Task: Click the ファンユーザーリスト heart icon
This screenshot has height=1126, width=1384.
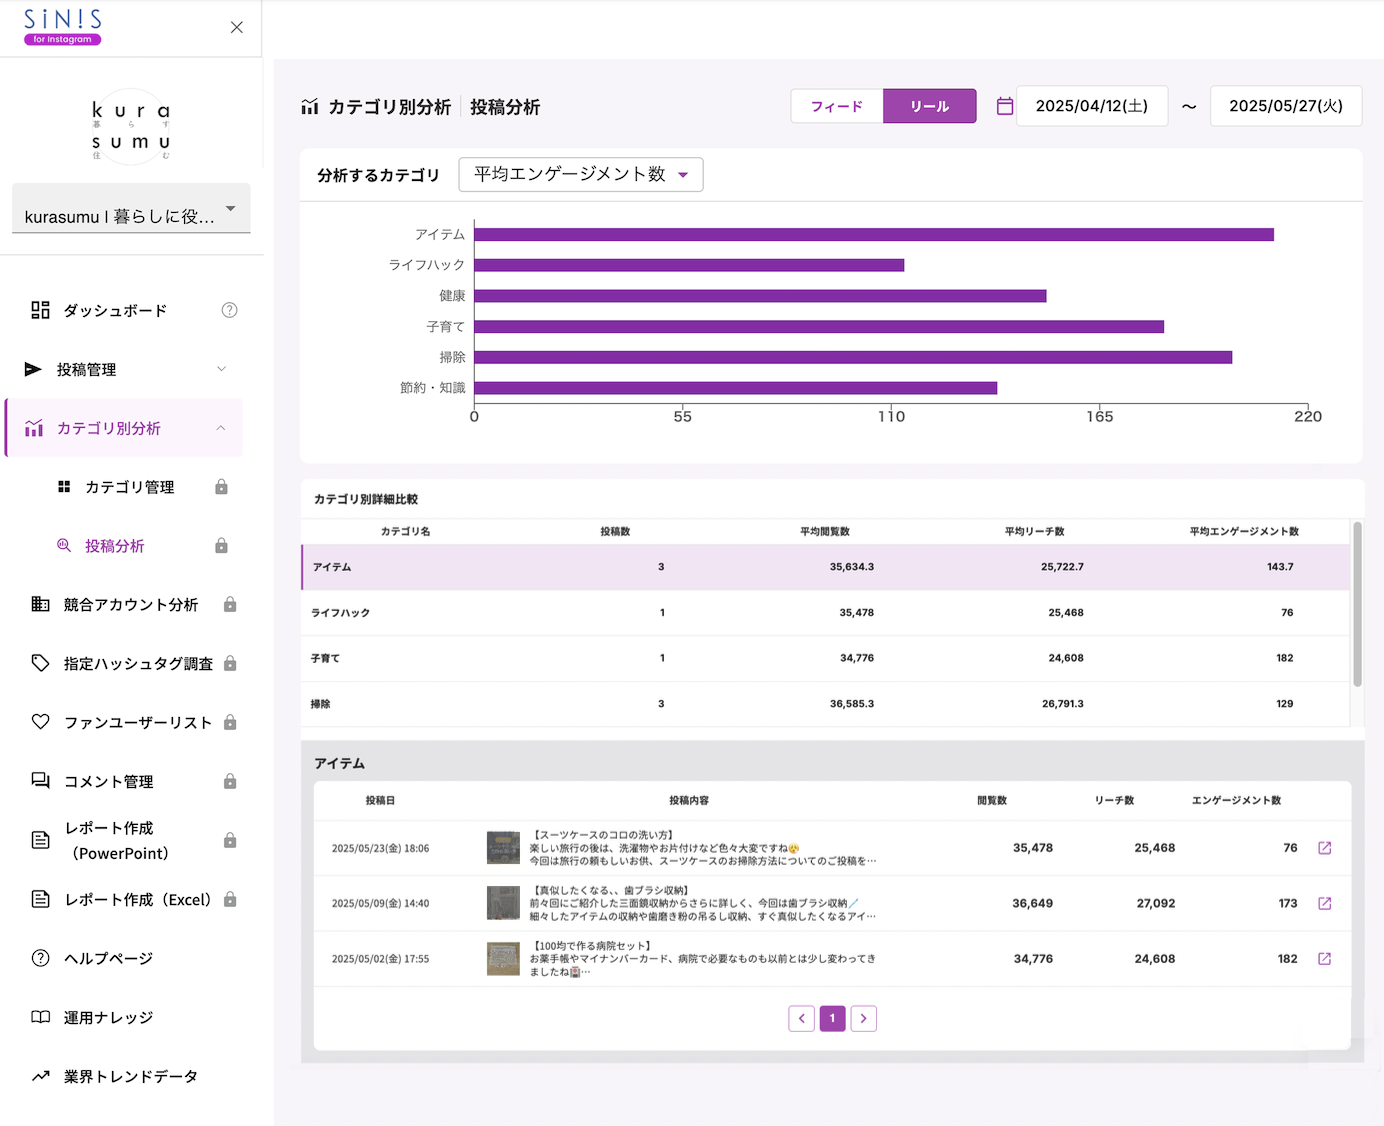Action: [40, 722]
